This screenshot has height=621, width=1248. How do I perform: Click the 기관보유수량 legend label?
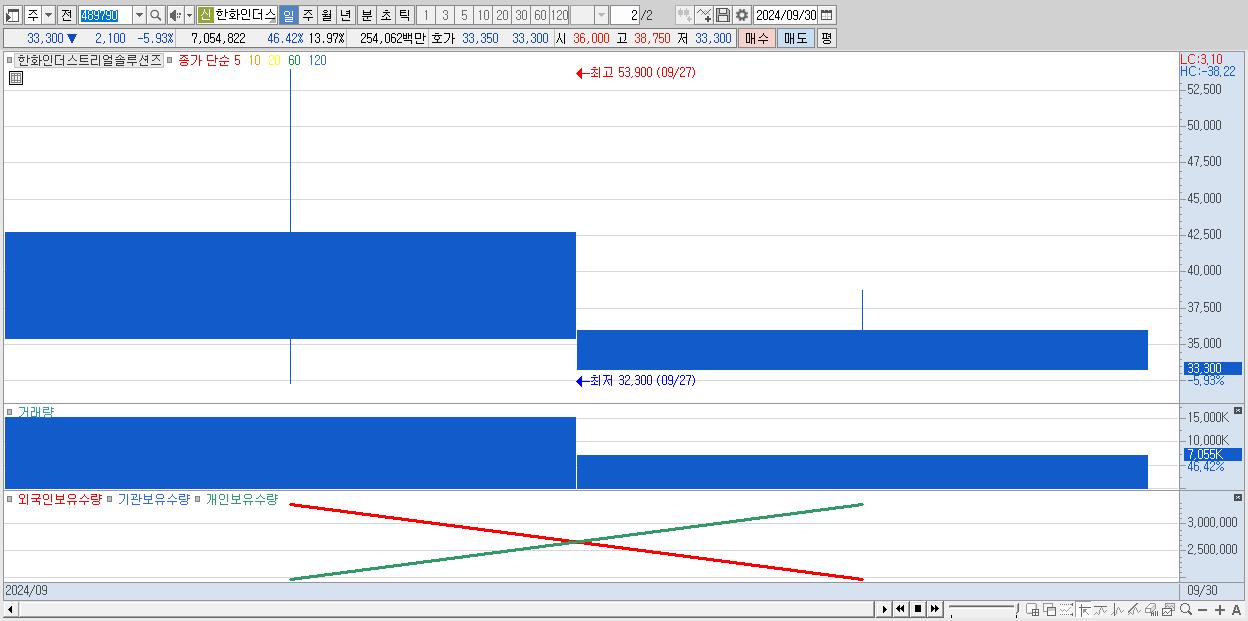click(154, 499)
